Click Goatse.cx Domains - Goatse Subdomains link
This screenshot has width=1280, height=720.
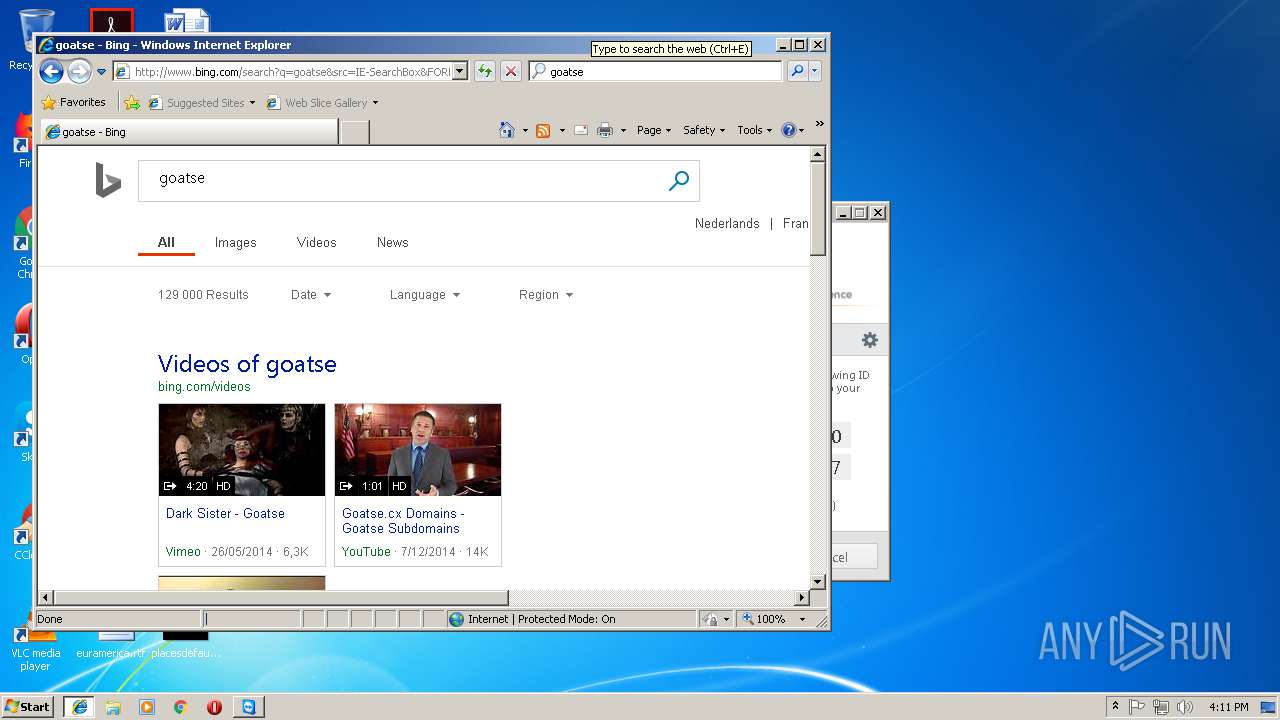tap(403, 521)
